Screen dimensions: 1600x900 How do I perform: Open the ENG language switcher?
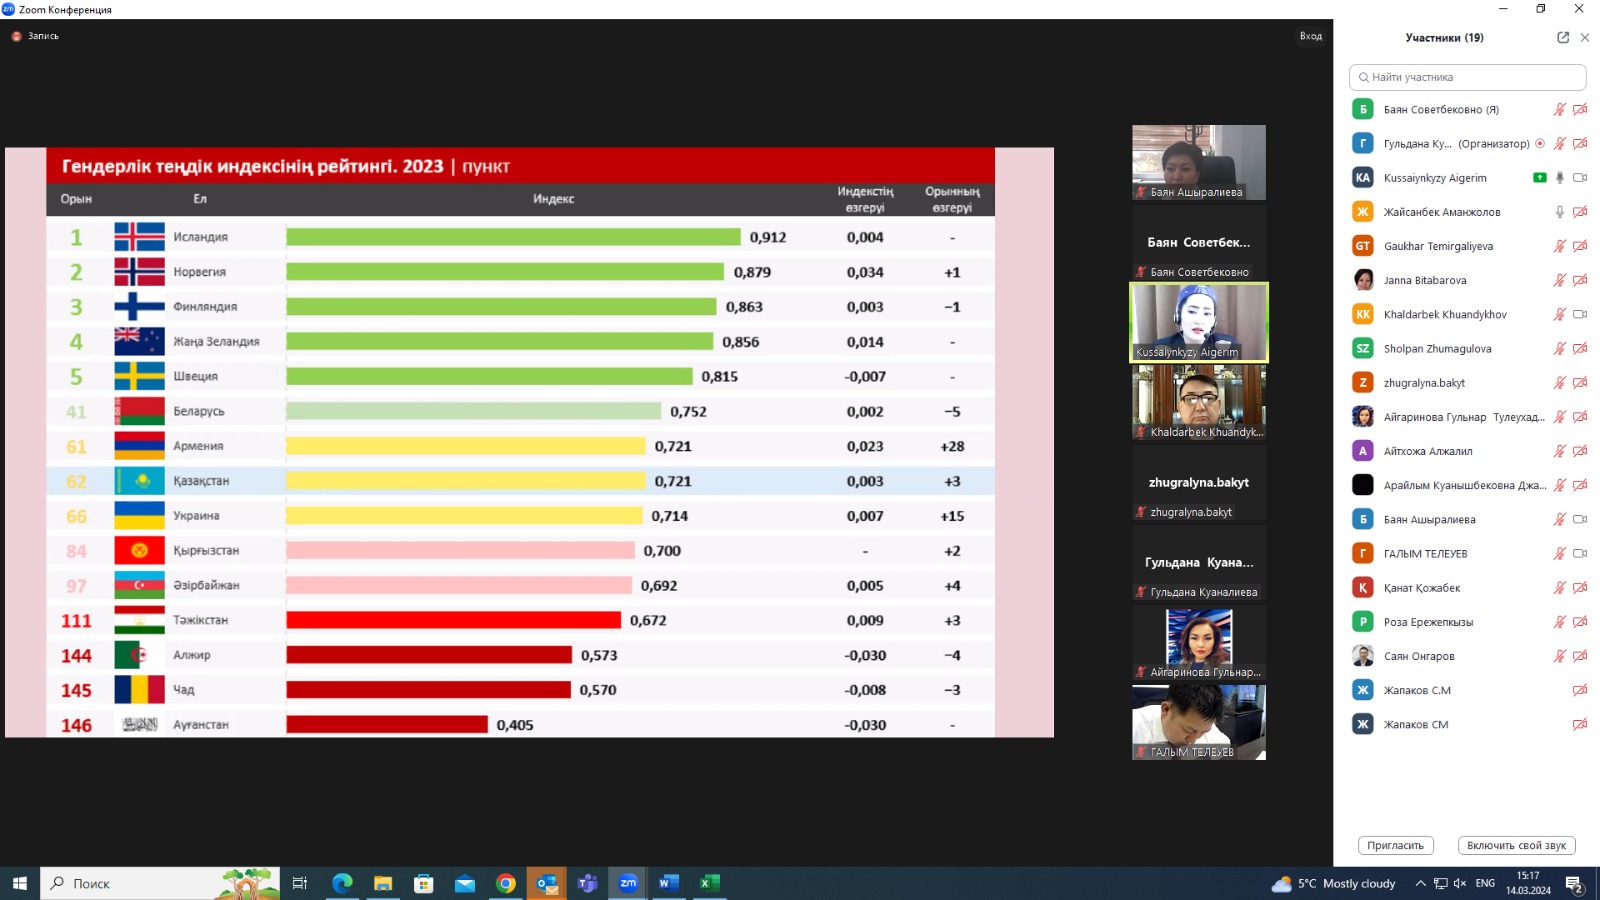coord(1485,883)
